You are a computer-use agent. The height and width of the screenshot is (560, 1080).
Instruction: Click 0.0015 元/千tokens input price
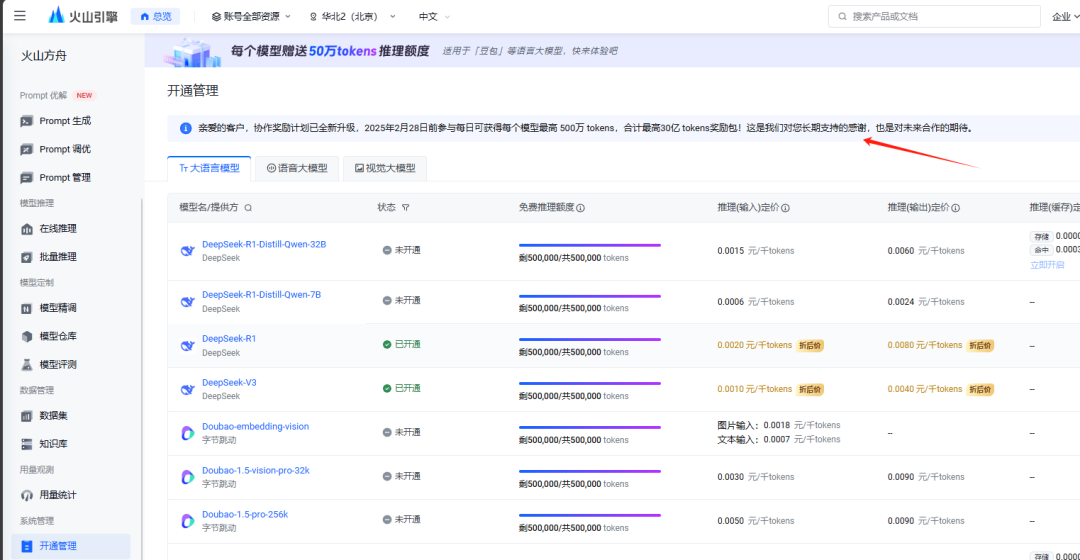click(x=756, y=251)
